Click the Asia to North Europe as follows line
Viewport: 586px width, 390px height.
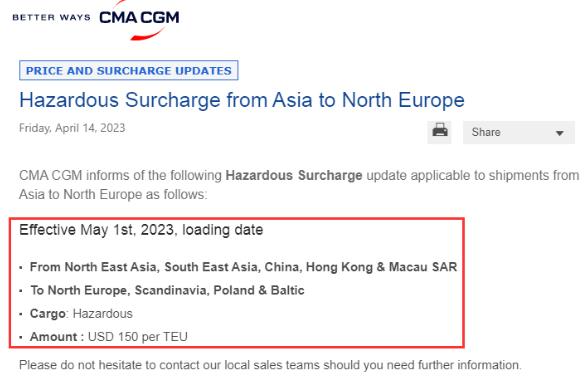[113, 195]
